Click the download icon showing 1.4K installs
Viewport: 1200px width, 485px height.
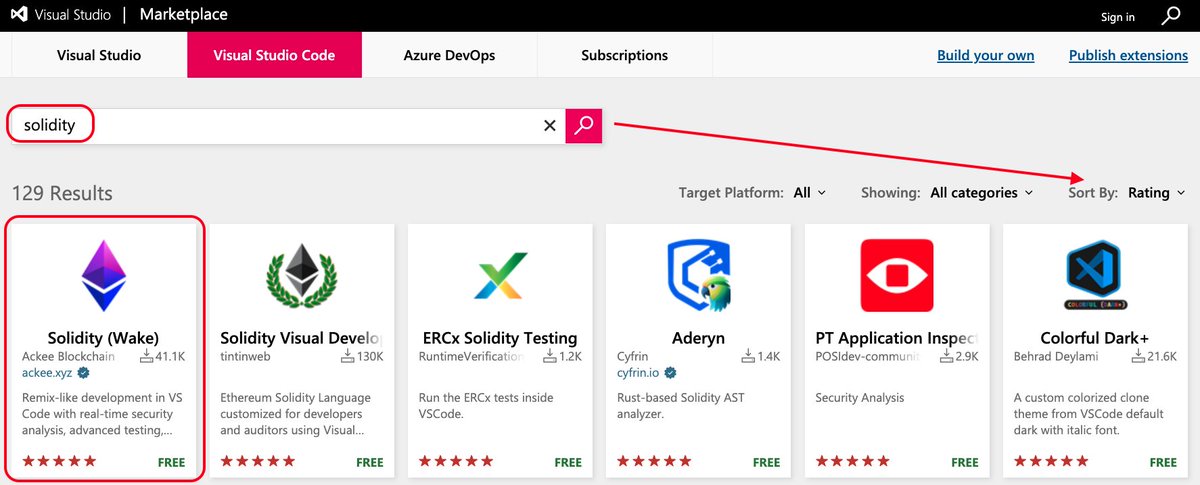747,356
